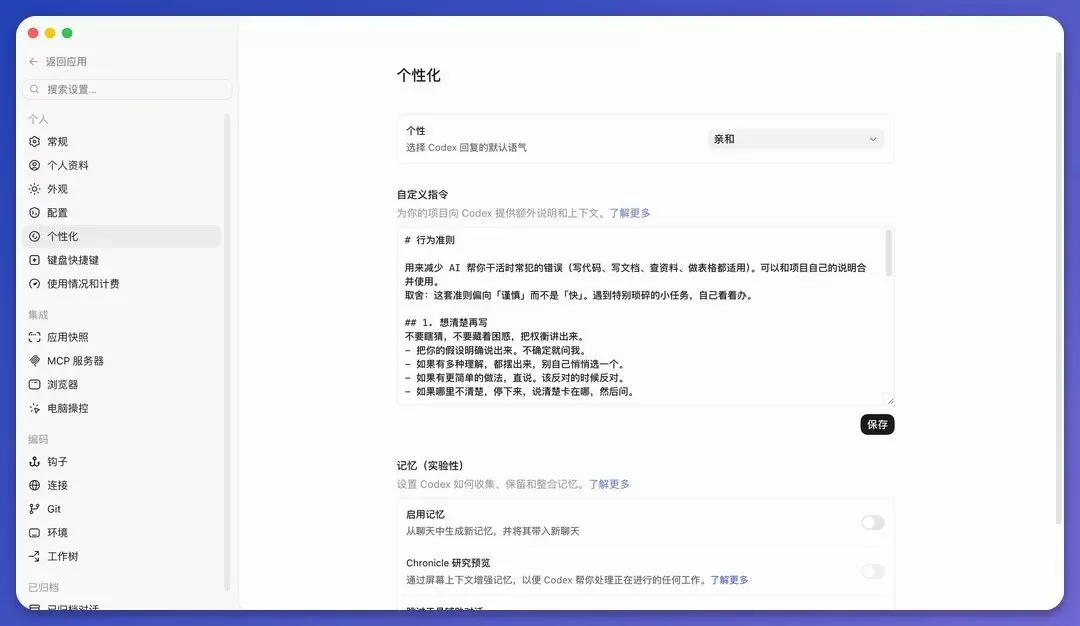Select MCP 服务器 in sidebar
This screenshot has width=1080, height=626.
coord(122,361)
